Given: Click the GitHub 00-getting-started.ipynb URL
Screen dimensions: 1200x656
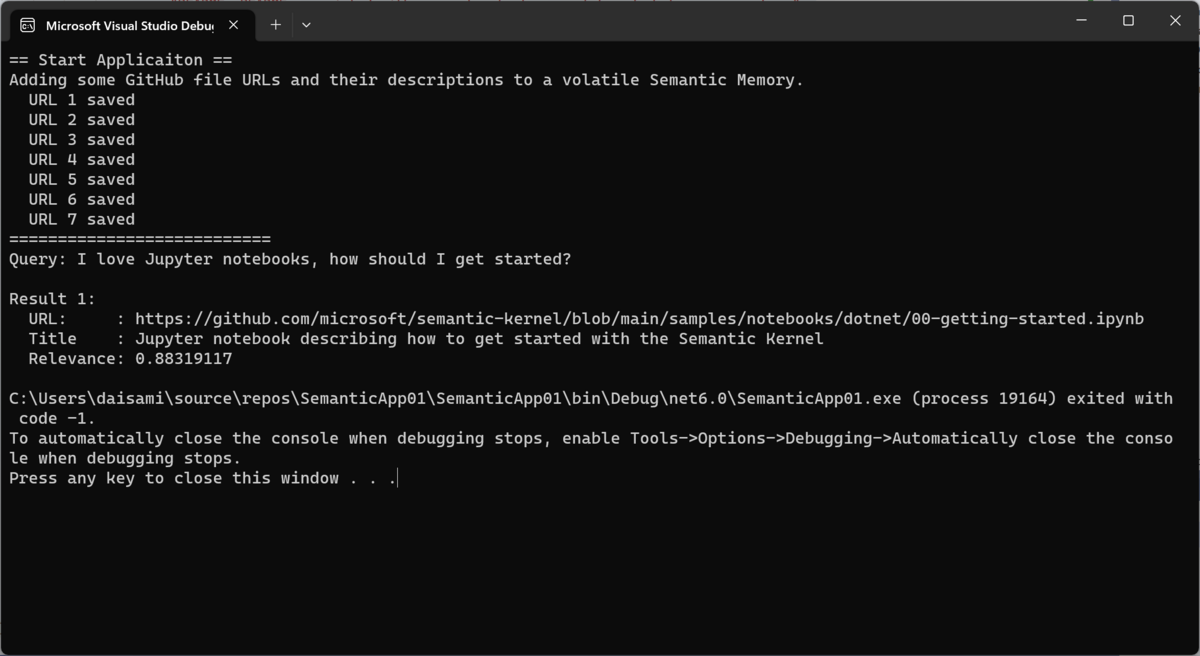Looking at the screenshot, I should click(639, 319).
